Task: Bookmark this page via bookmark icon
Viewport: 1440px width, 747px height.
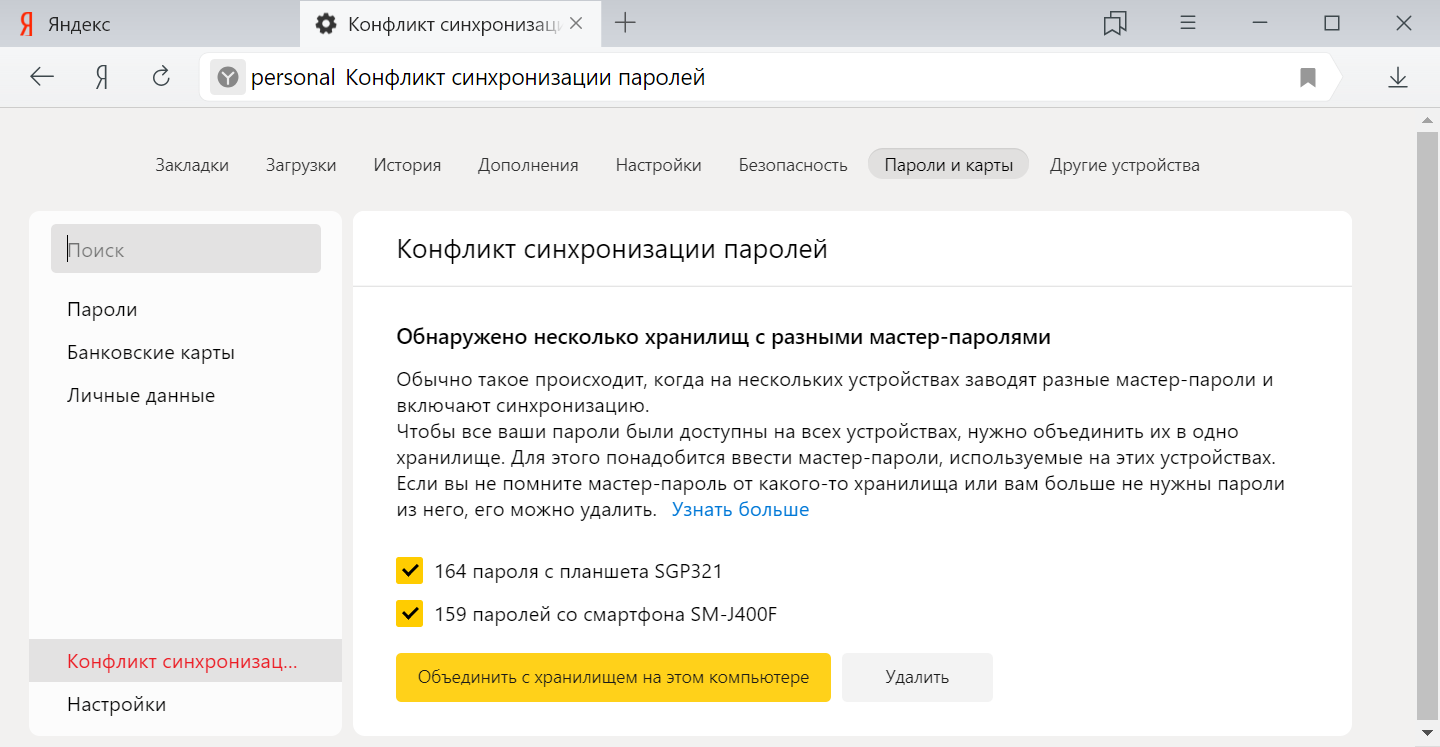Action: (x=1307, y=77)
